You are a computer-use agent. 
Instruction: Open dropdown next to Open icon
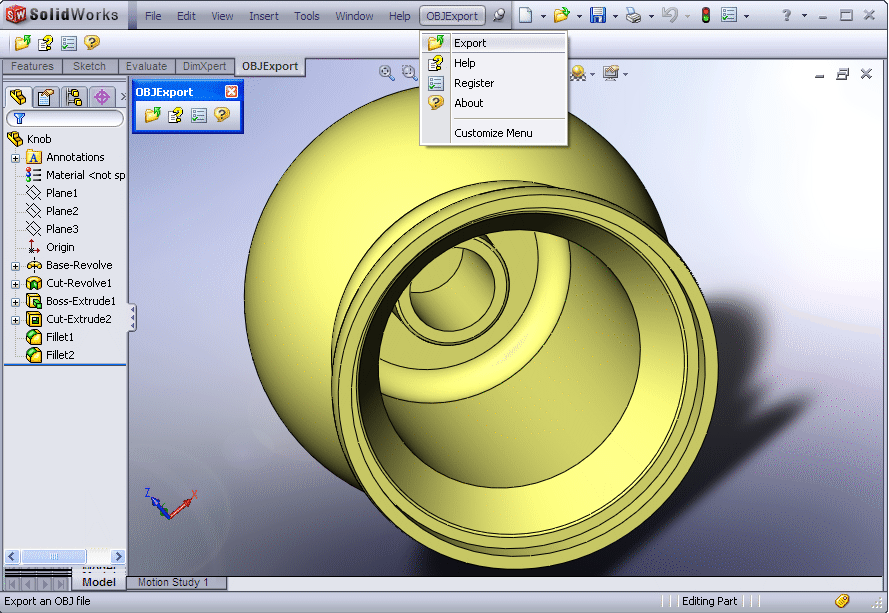coord(579,16)
